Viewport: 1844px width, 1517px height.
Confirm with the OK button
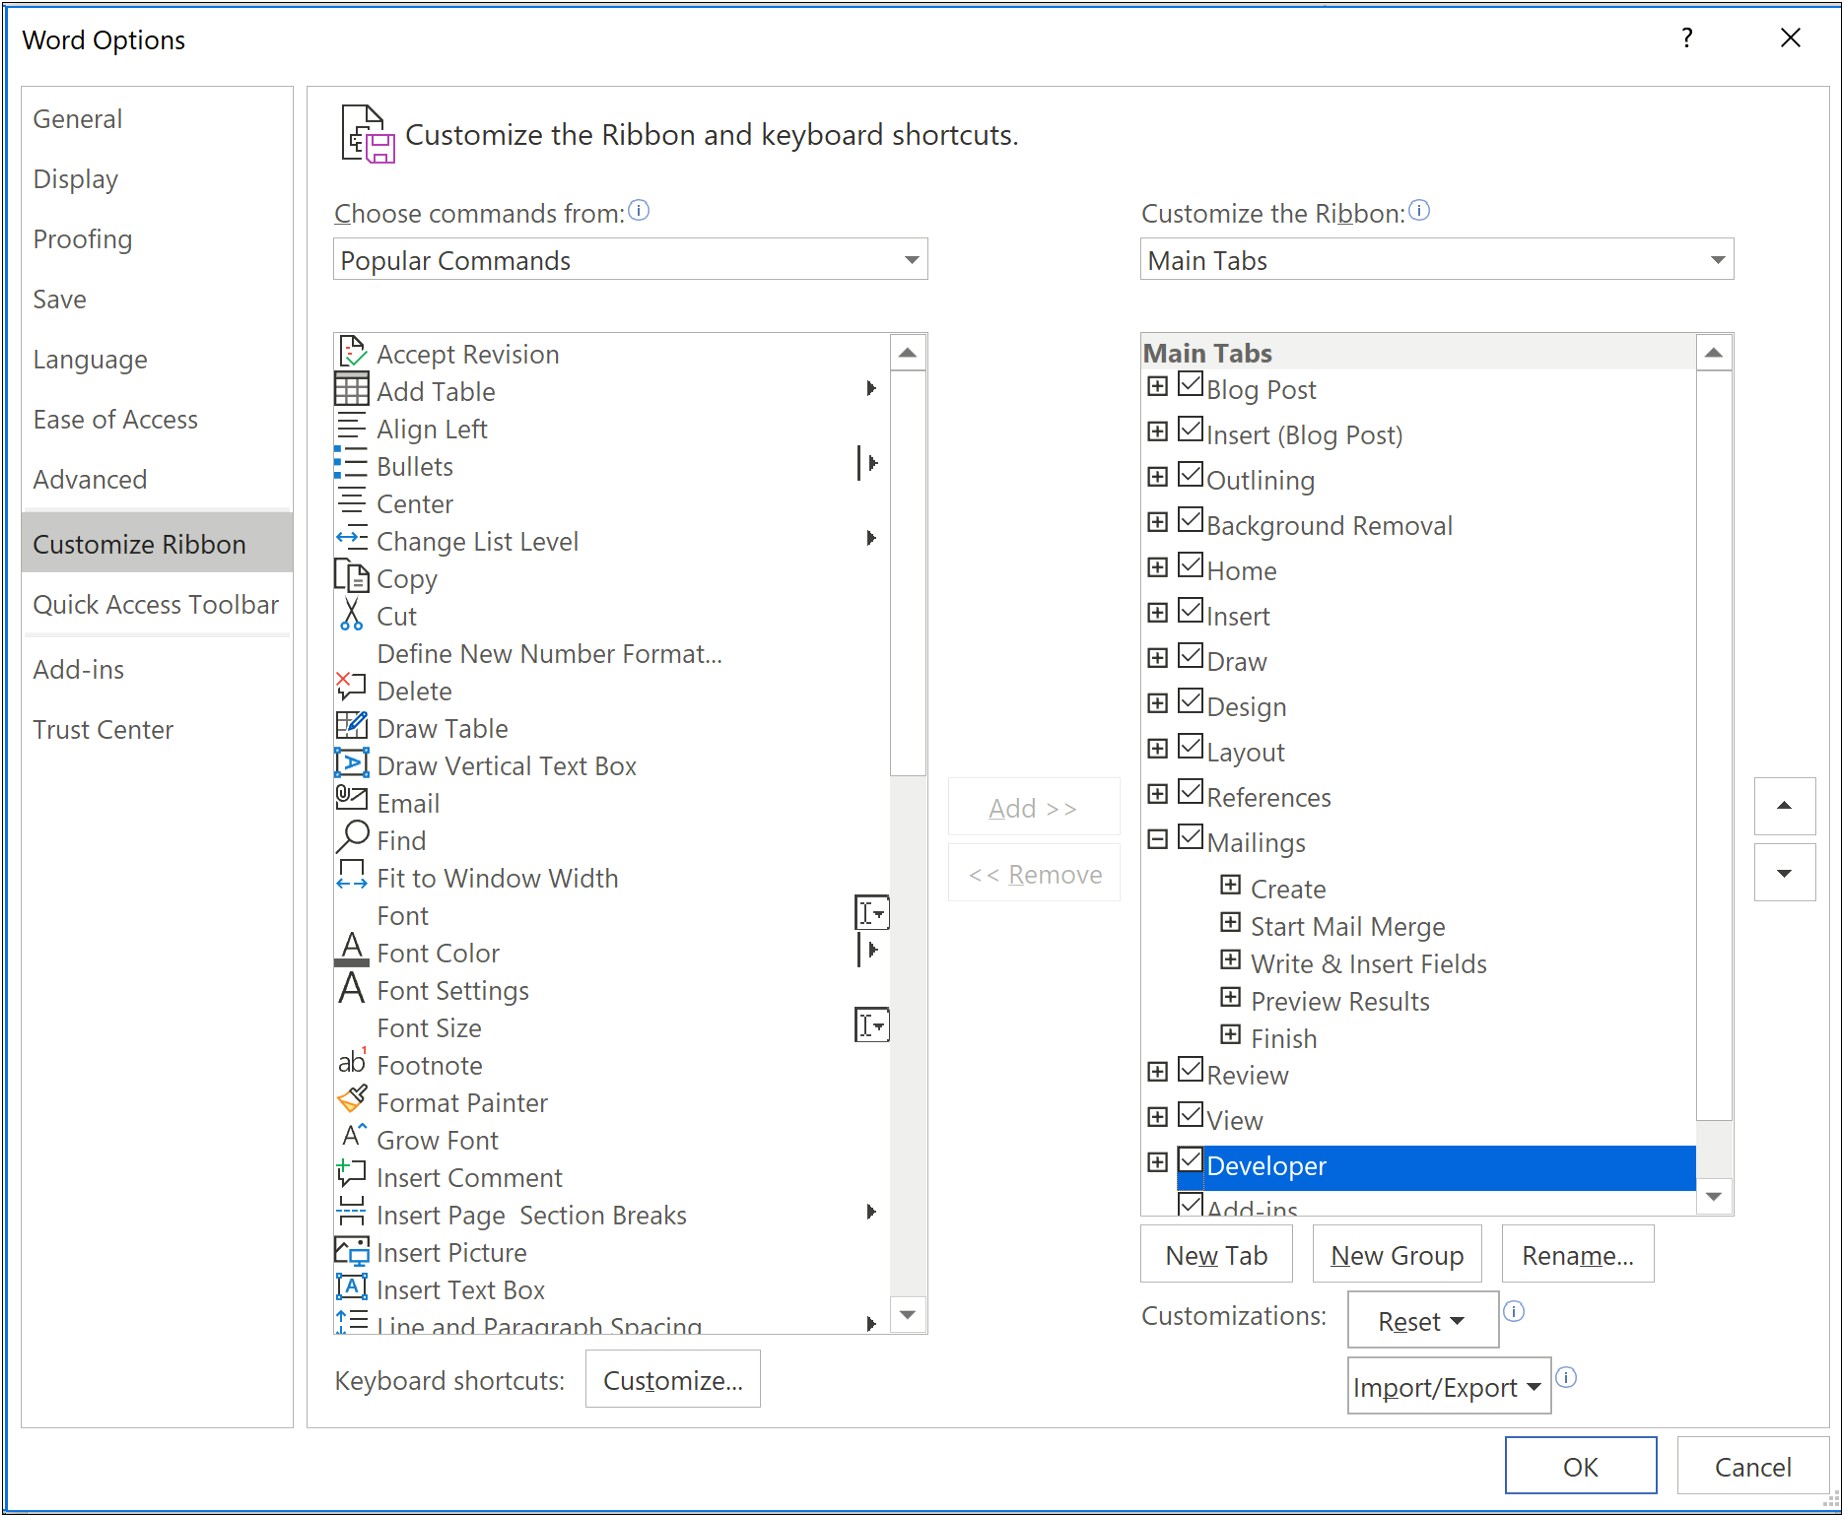[x=1581, y=1466]
